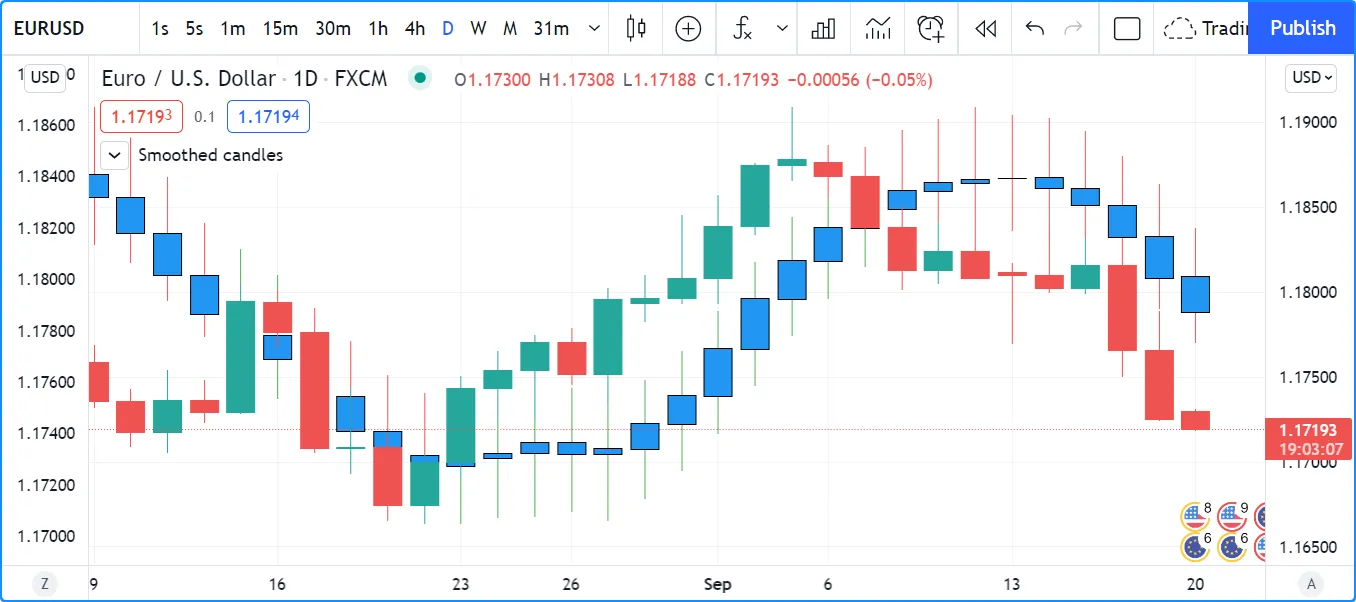Open the bar chart financials icon
Viewport: 1356px width, 602px height.
823,28
